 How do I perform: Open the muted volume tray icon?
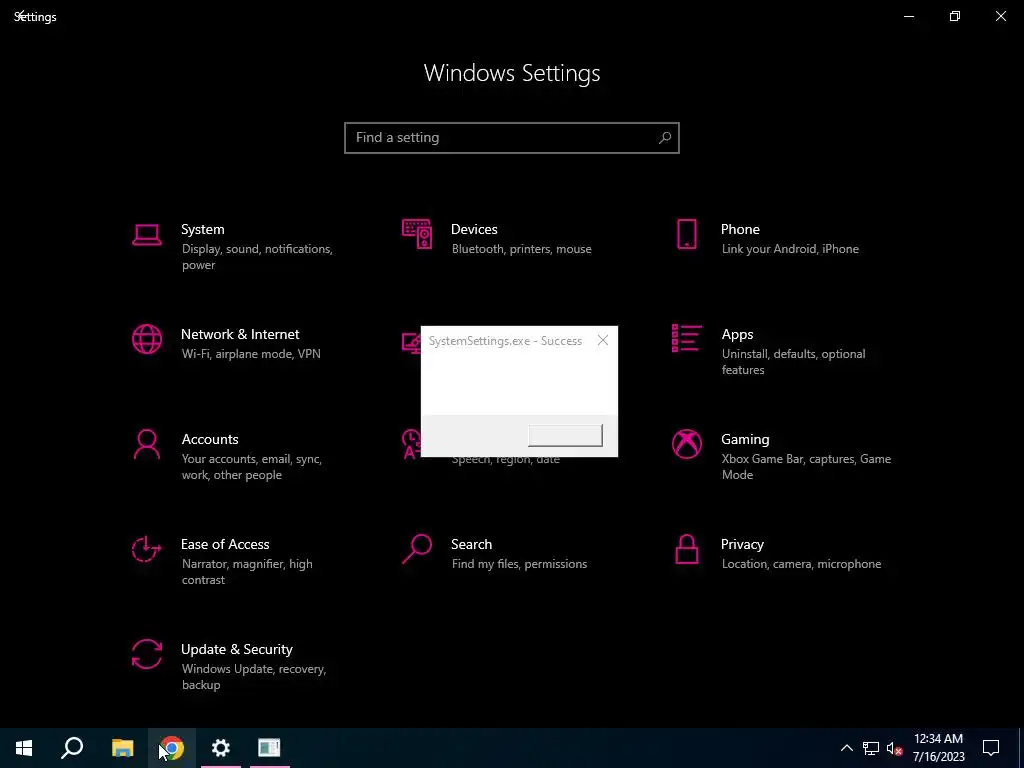tap(894, 748)
